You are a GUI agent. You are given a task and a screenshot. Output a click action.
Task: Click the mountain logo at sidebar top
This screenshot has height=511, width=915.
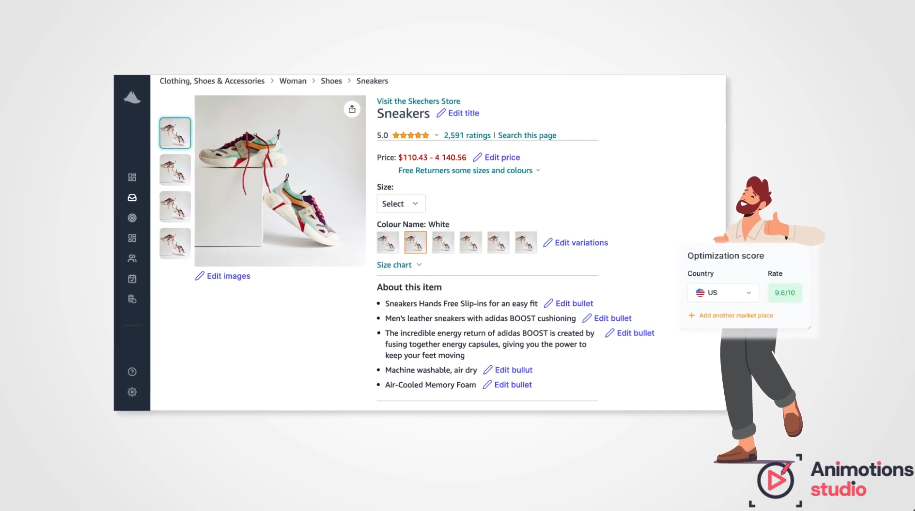click(132, 97)
